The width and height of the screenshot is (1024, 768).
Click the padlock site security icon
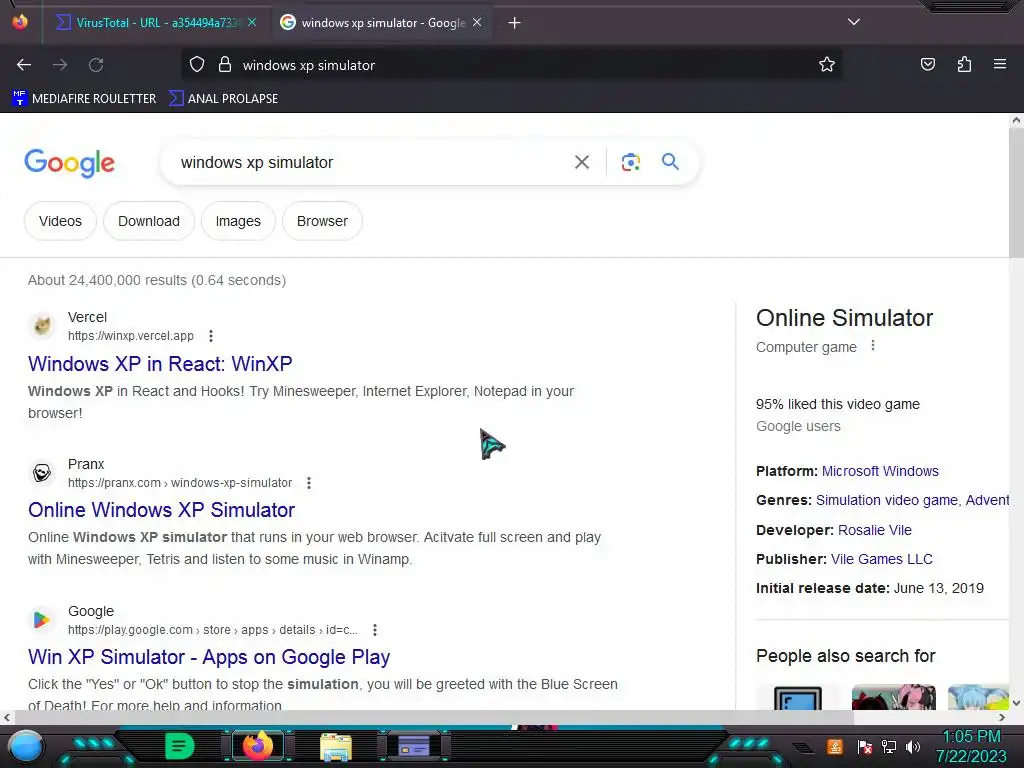click(225, 65)
